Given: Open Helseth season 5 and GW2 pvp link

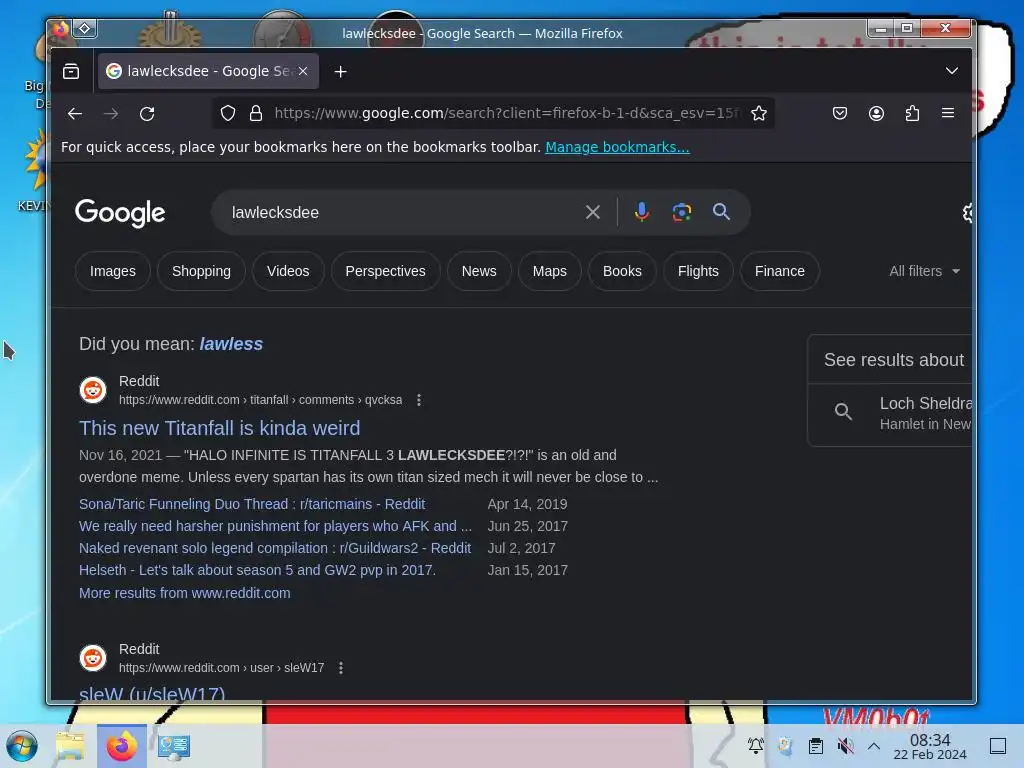Looking at the screenshot, I should [257, 570].
